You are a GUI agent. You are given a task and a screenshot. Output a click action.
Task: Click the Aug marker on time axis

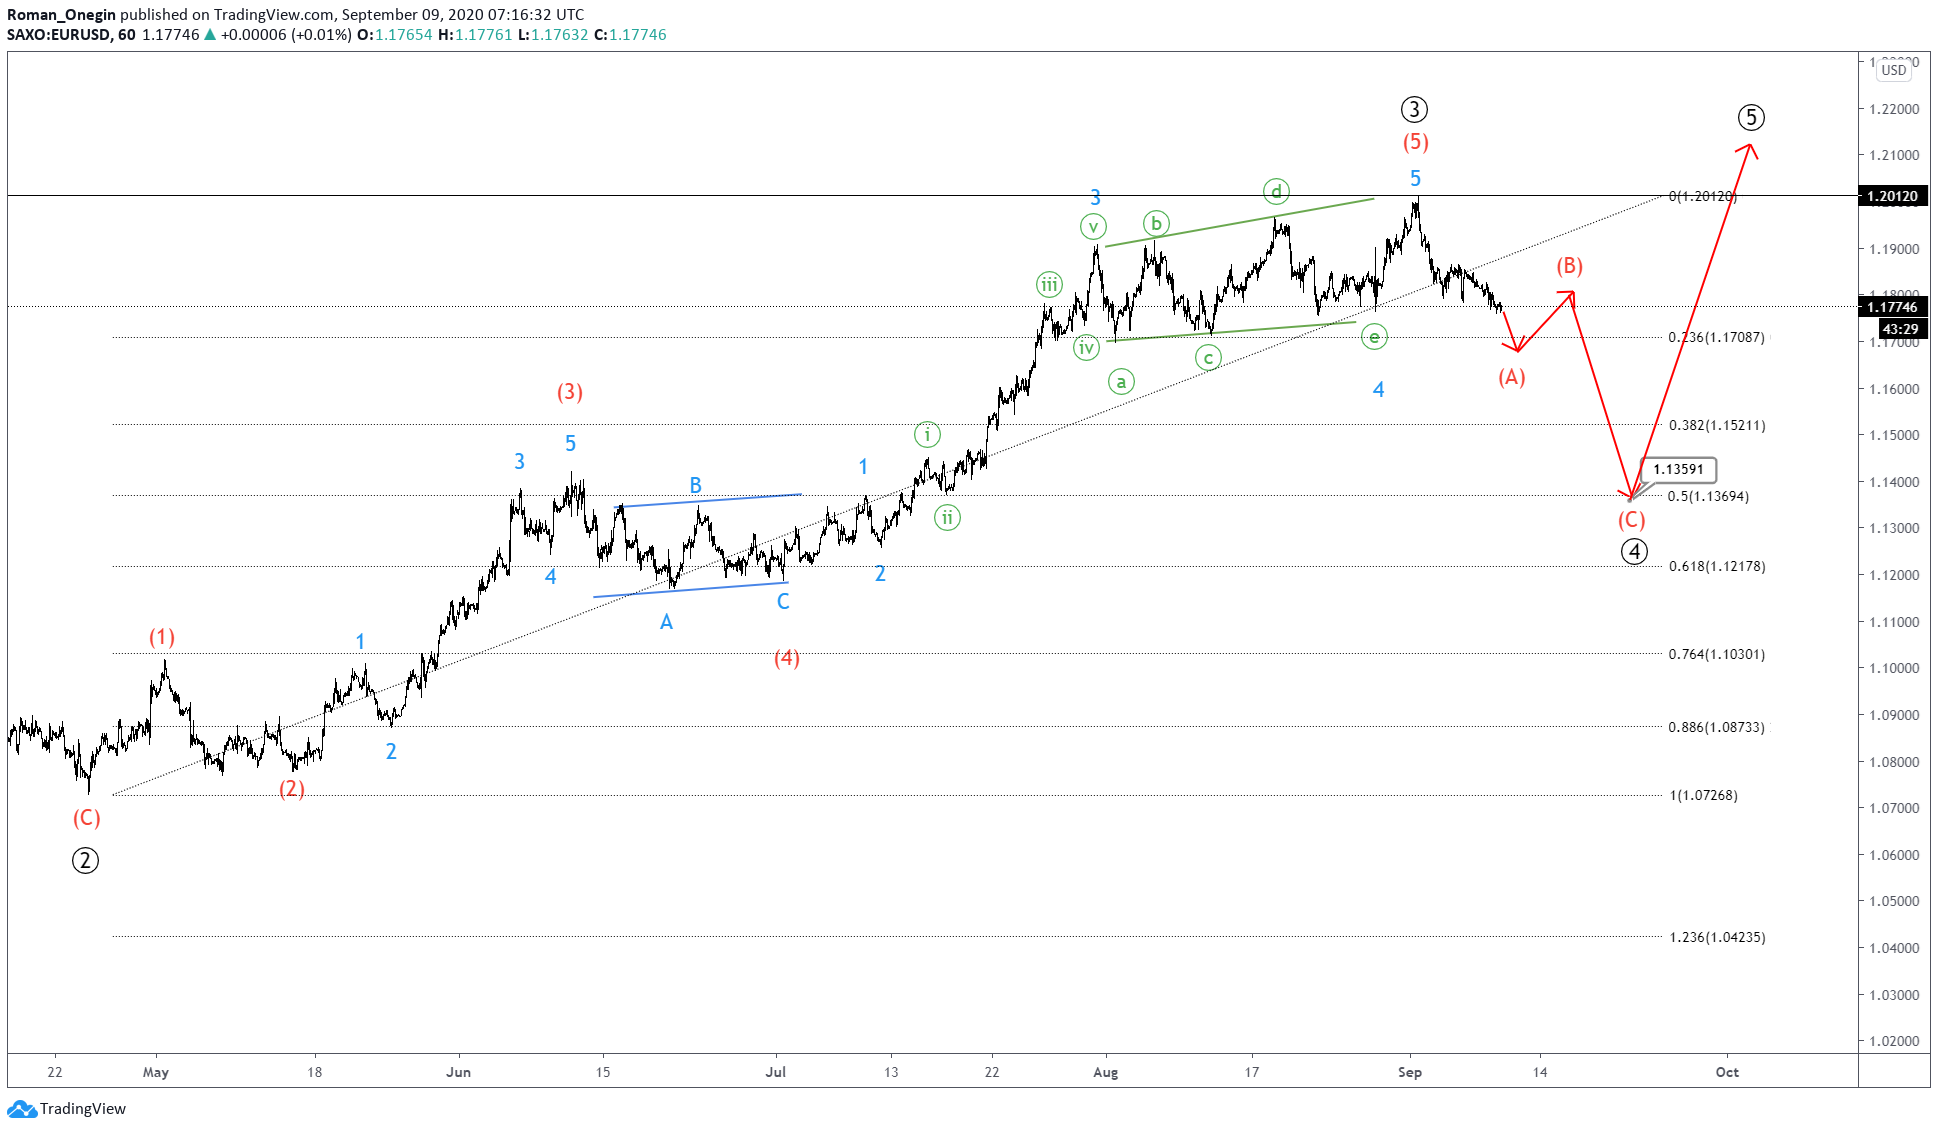(x=1105, y=1072)
